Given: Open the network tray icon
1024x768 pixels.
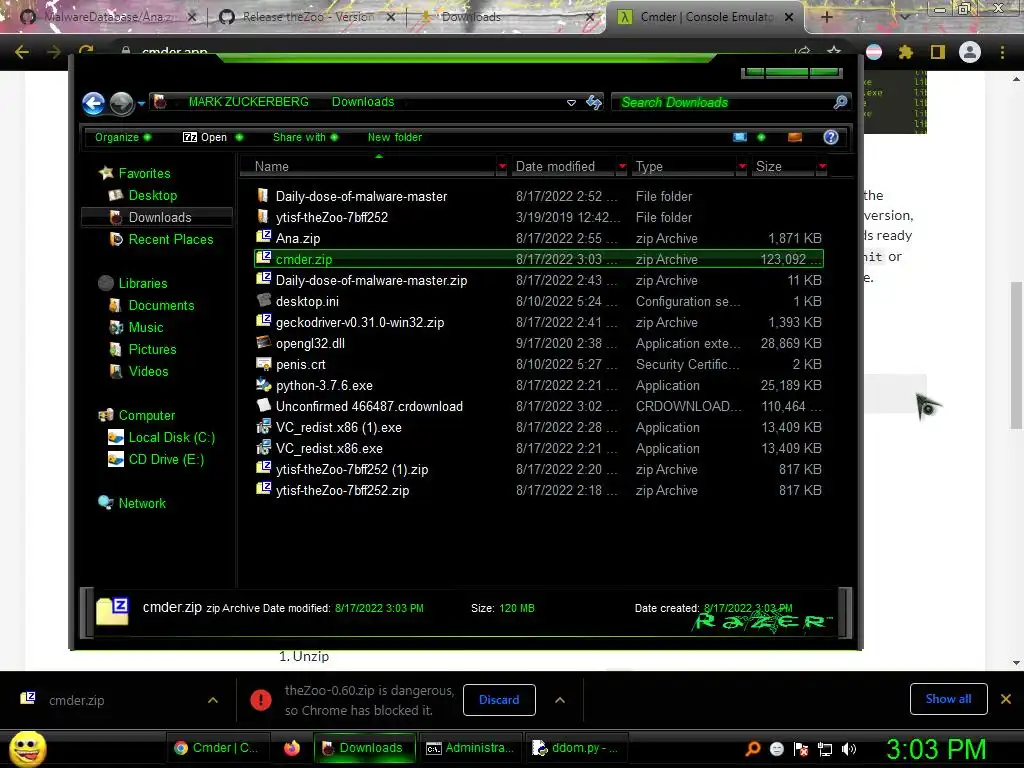Looking at the screenshot, I should point(825,749).
